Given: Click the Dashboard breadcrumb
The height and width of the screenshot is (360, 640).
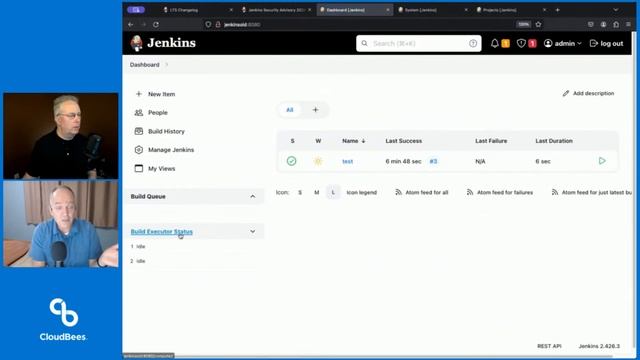Looking at the screenshot, I should [144, 64].
